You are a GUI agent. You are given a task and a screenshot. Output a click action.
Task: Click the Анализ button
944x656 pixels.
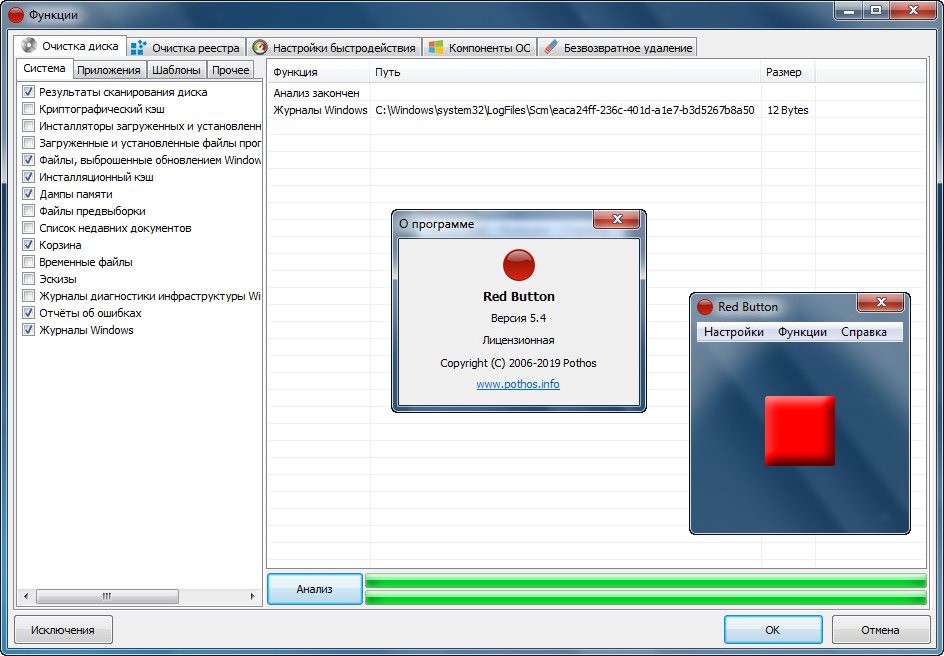(314, 589)
